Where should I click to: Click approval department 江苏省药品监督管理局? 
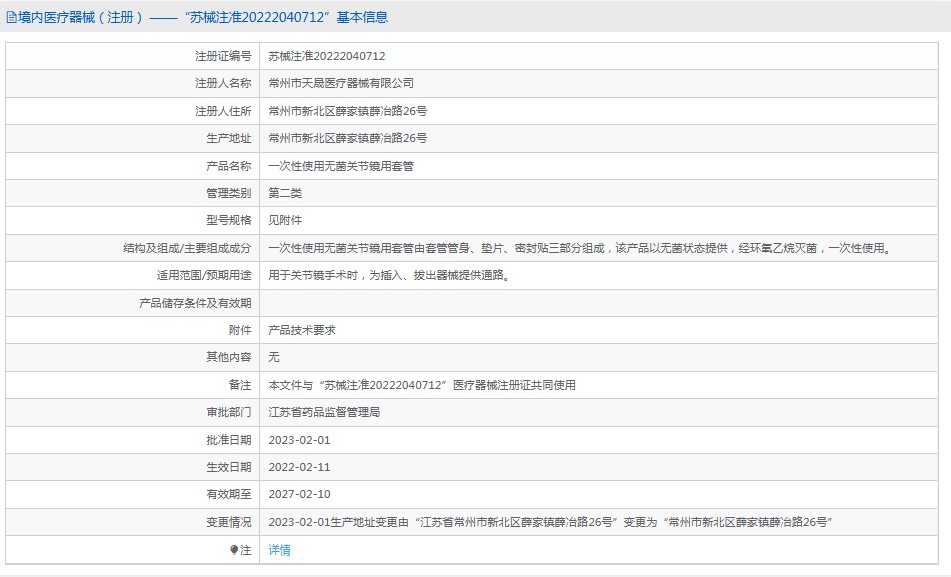(x=324, y=413)
